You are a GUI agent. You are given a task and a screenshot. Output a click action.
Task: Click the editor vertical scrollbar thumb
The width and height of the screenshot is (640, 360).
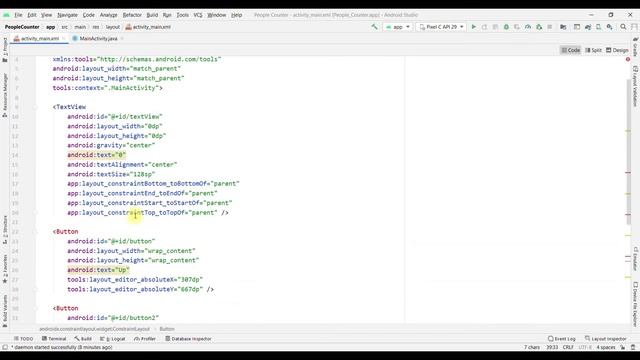(x=628, y=151)
